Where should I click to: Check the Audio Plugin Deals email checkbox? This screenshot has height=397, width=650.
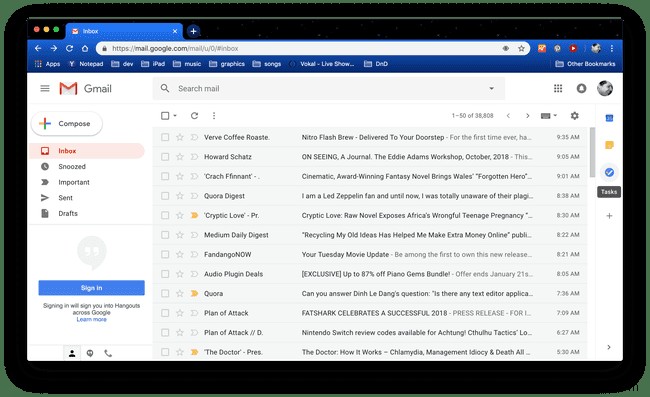tap(165, 274)
